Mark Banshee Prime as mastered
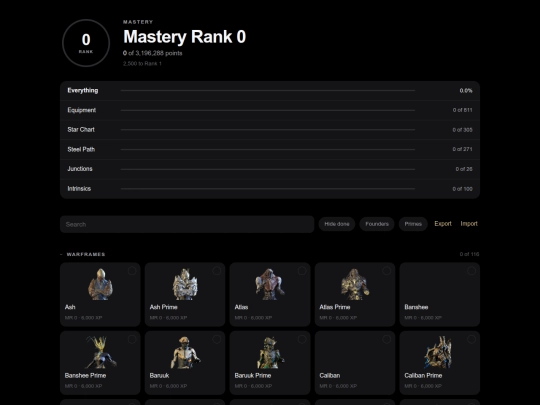This screenshot has height=405, width=540. coord(132,339)
